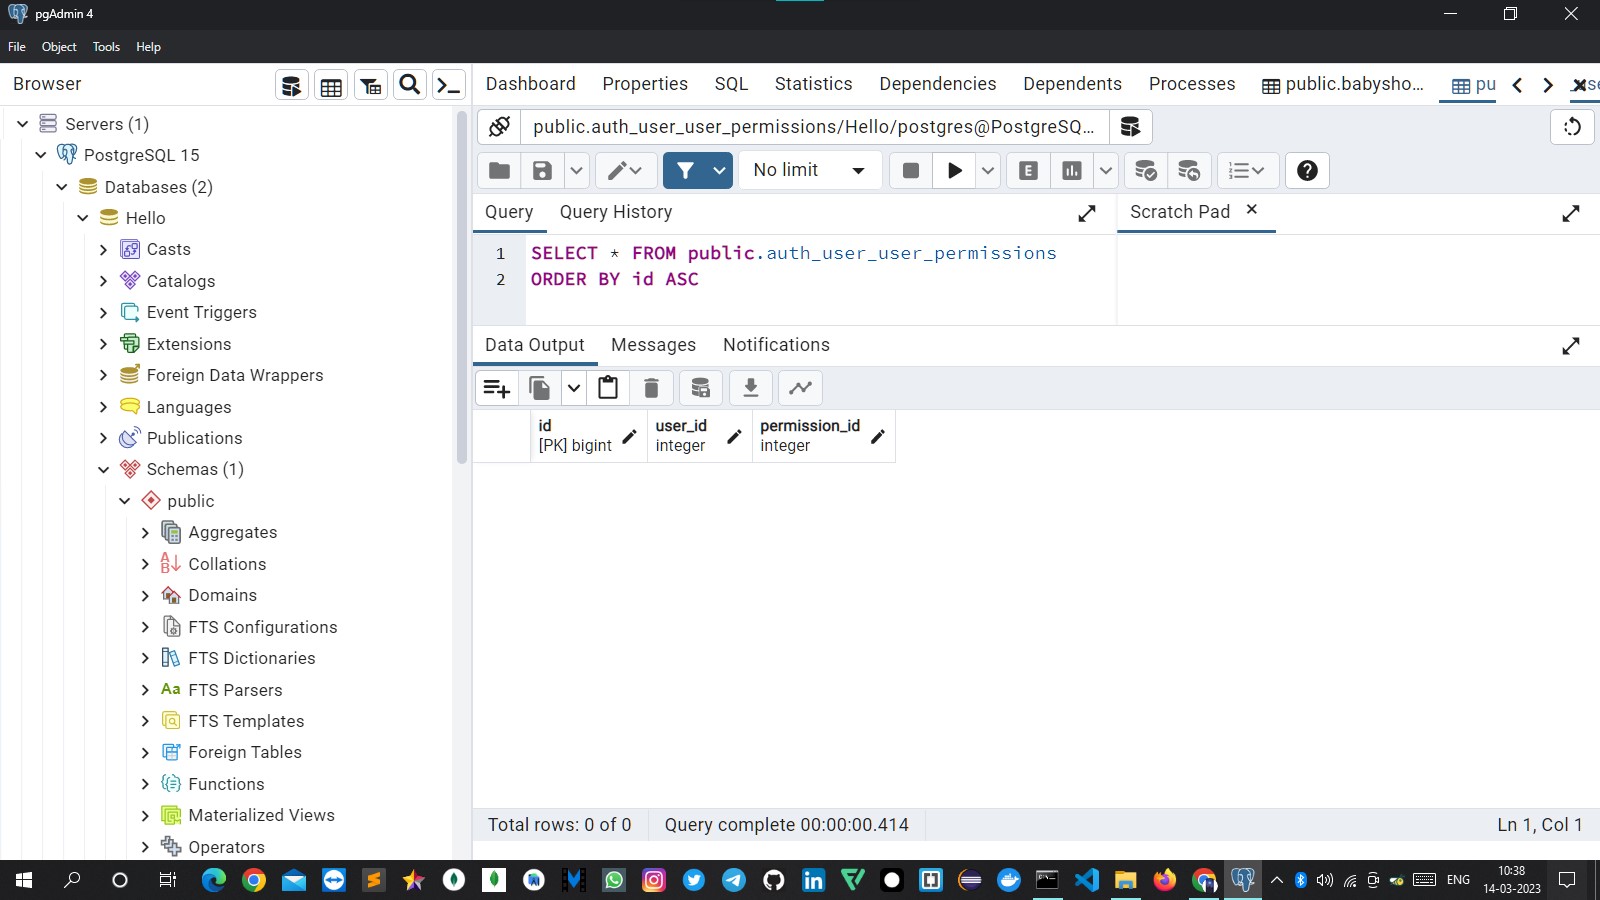Click the Open File folder icon
Image resolution: width=1600 pixels, height=900 pixels.
(x=499, y=170)
